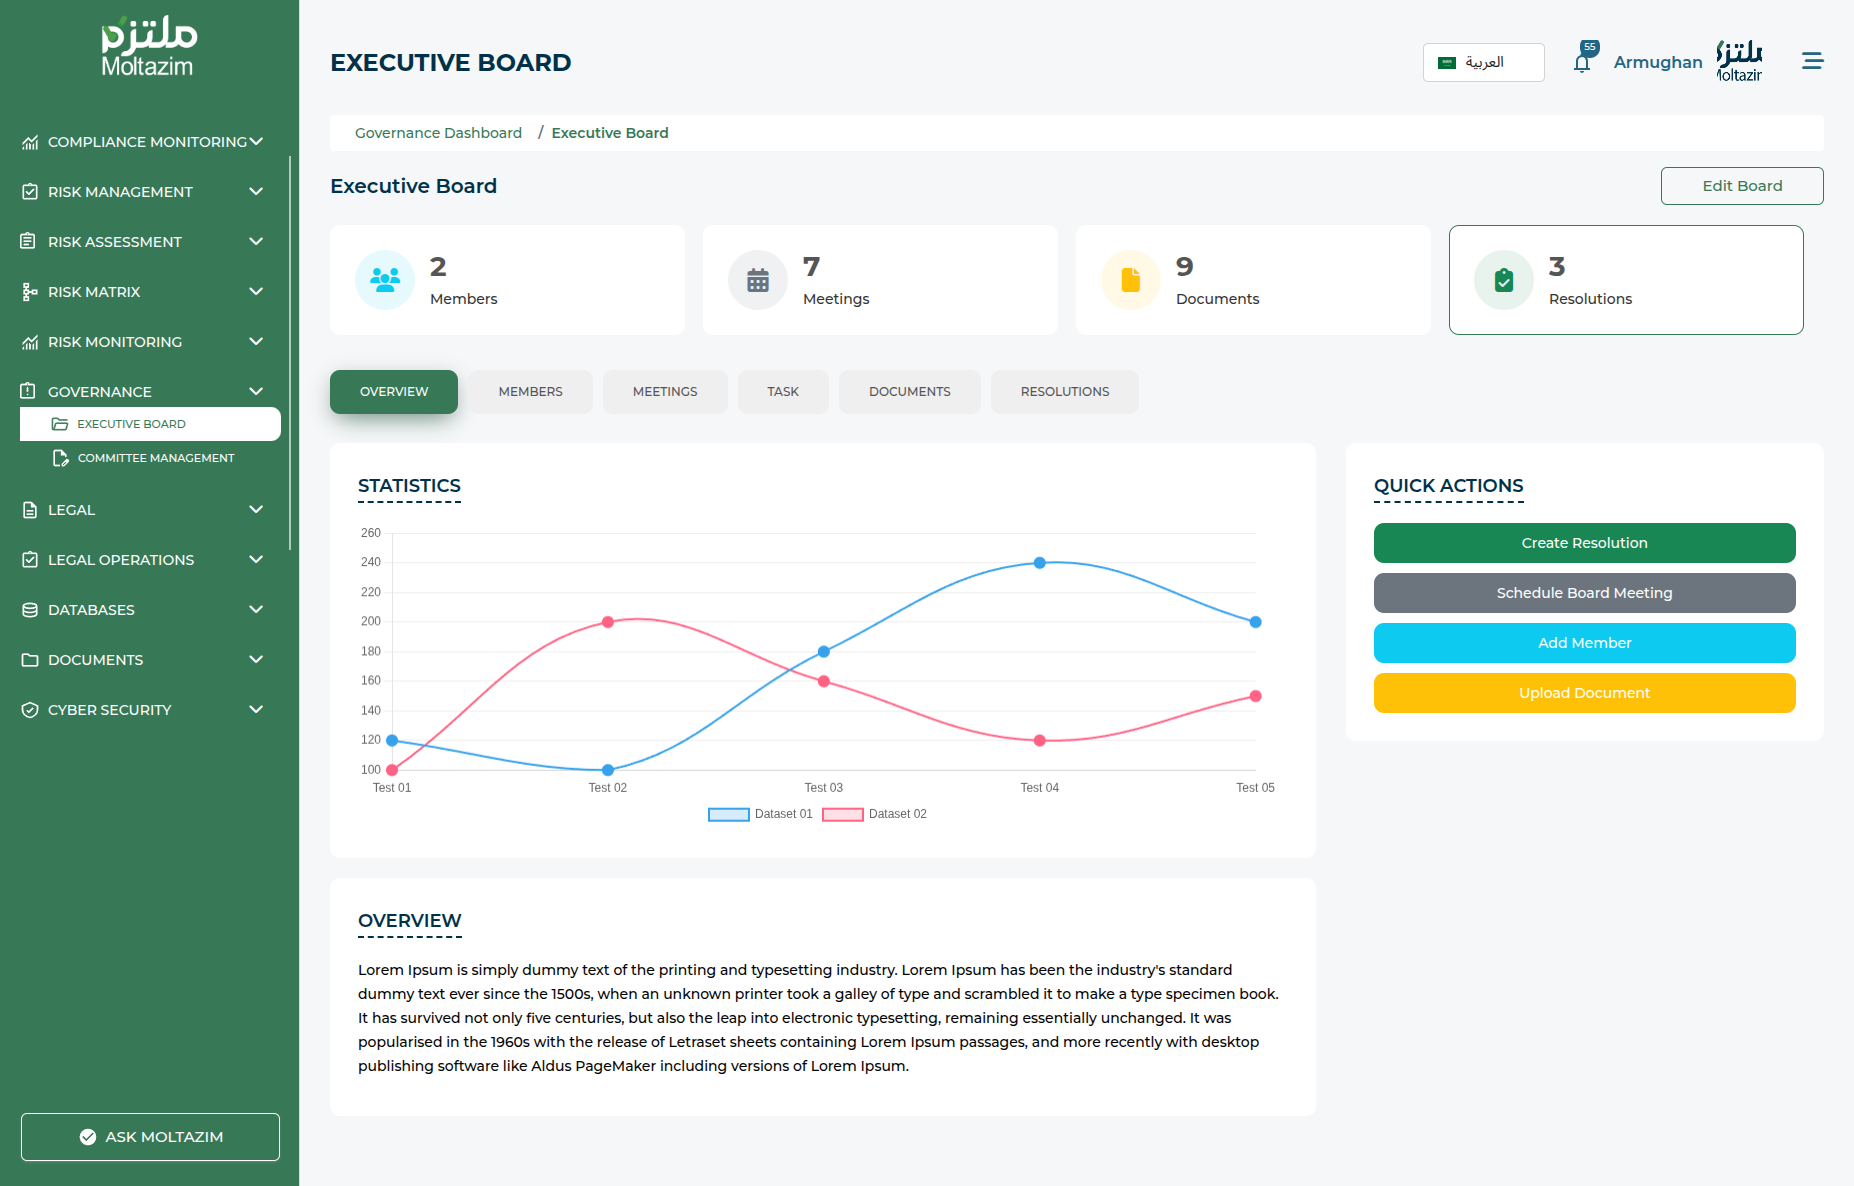Image resolution: width=1854 pixels, height=1186 pixels.
Task: Toggle Dataset 01 legend visibility
Action: [x=729, y=814]
